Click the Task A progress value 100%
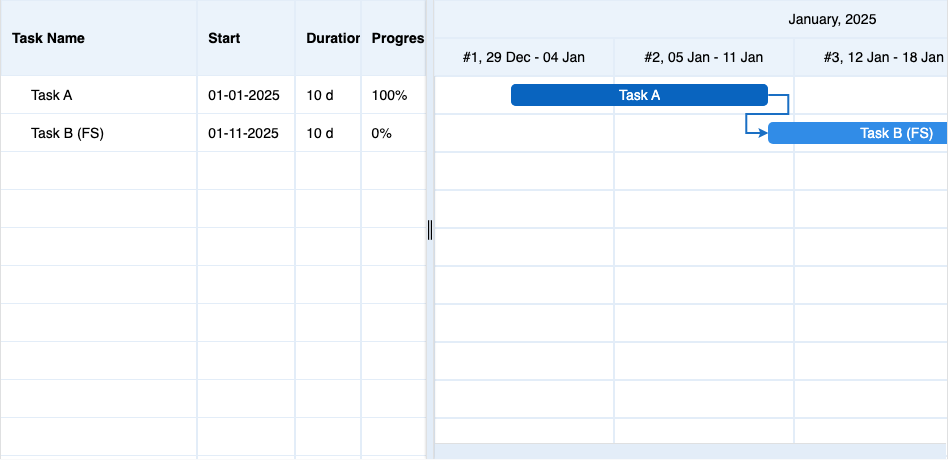948x460 pixels. pos(389,96)
